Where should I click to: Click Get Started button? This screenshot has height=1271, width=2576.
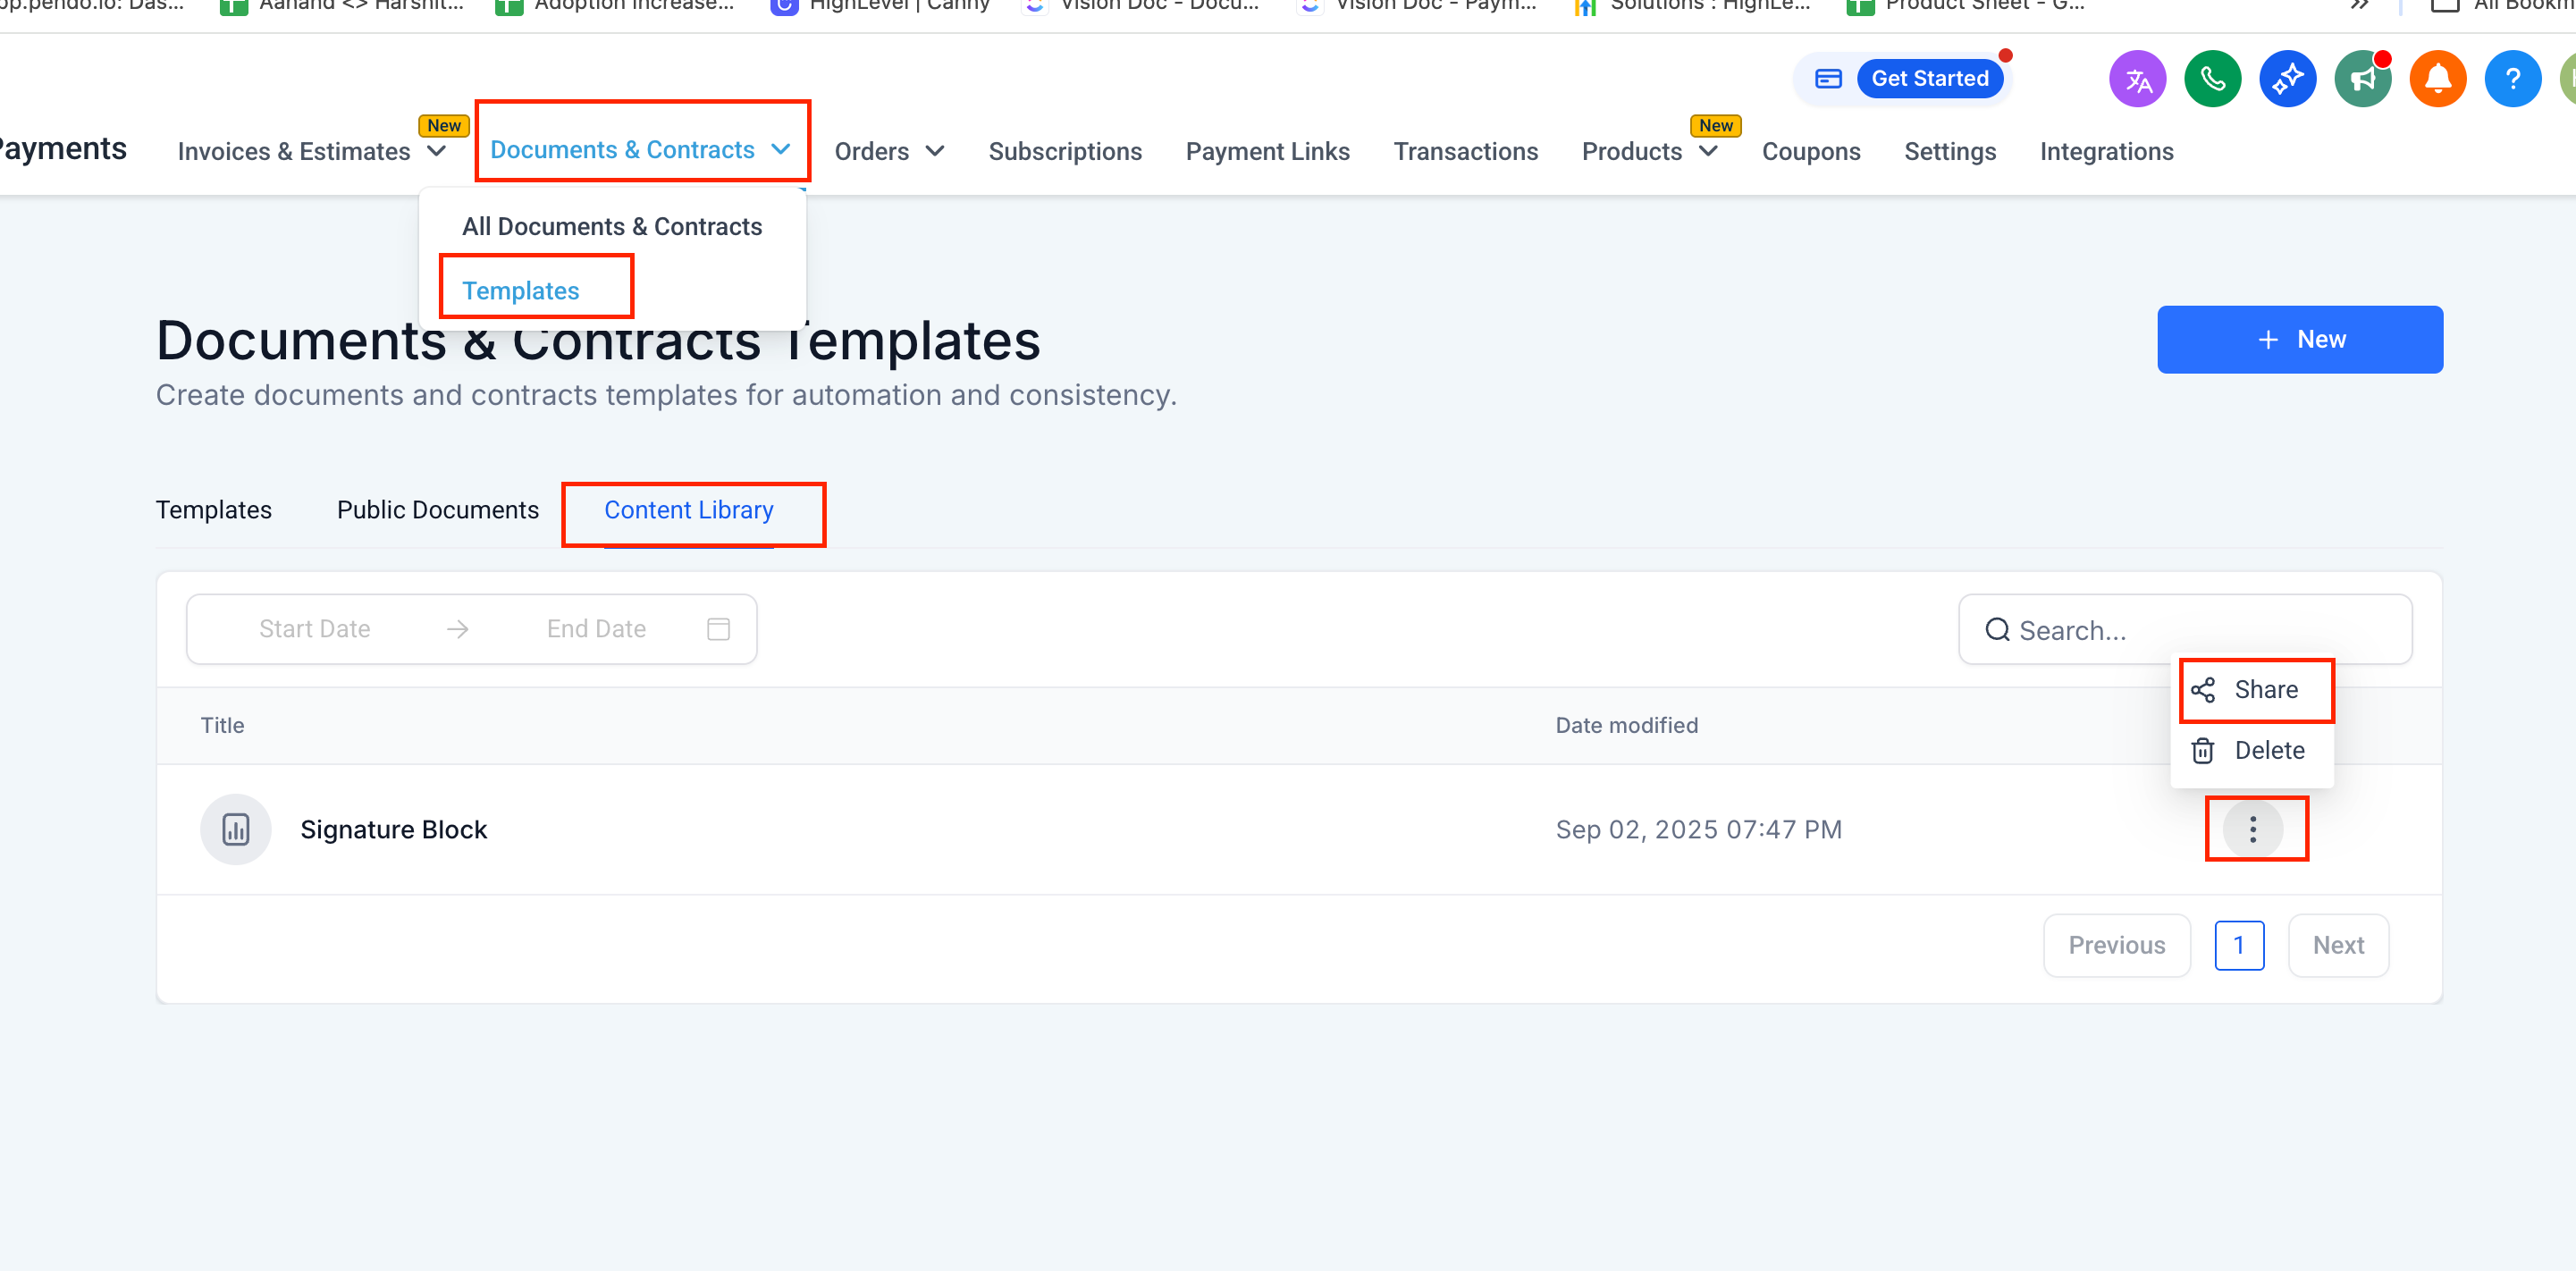coord(1929,79)
